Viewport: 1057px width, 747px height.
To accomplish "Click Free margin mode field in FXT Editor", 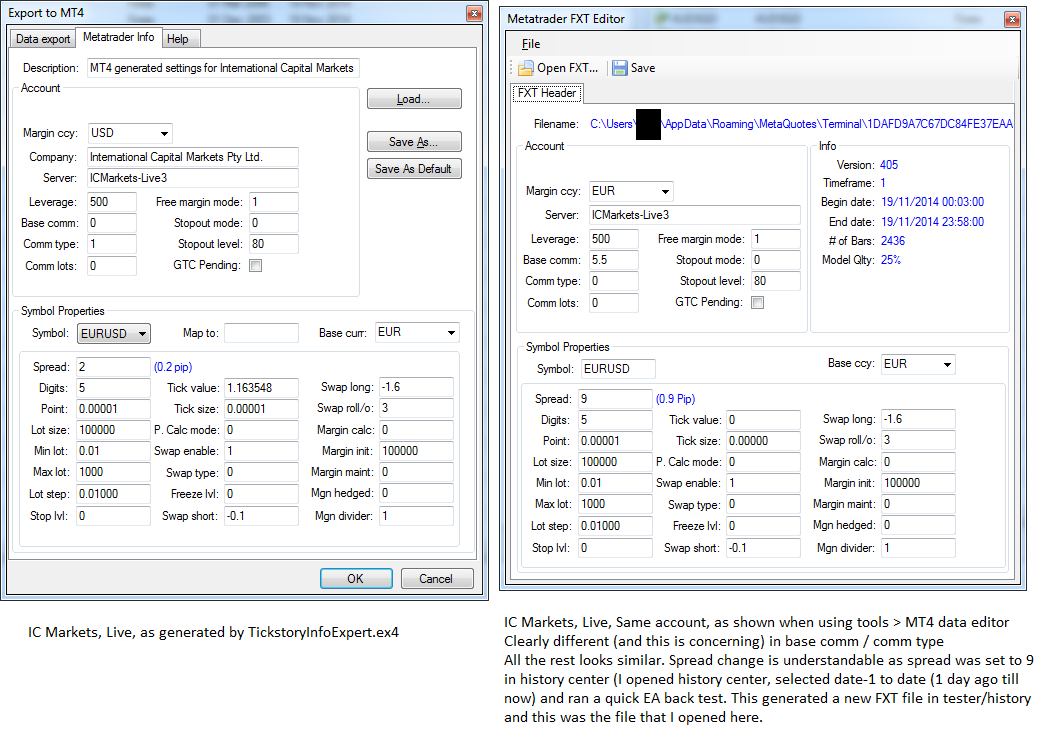I will [x=776, y=239].
